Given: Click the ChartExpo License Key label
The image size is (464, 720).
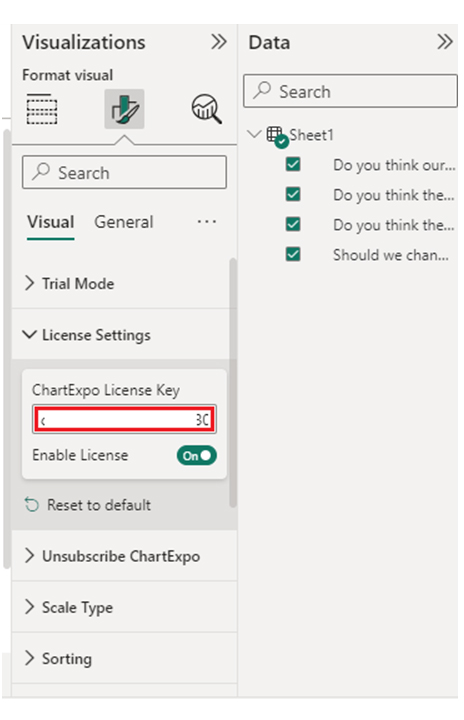Looking at the screenshot, I should click(x=106, y=390).
